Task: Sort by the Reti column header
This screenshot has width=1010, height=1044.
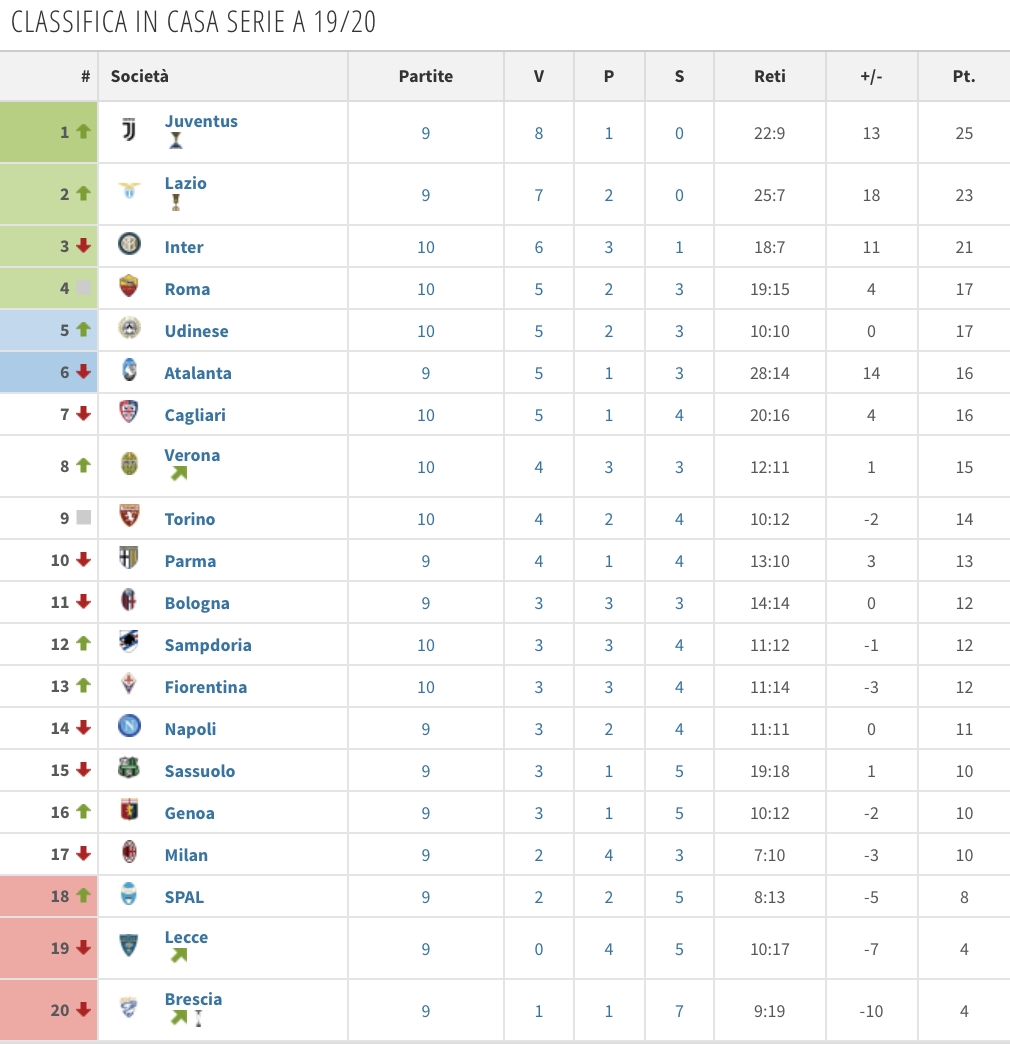Action: tap(770, 76)
